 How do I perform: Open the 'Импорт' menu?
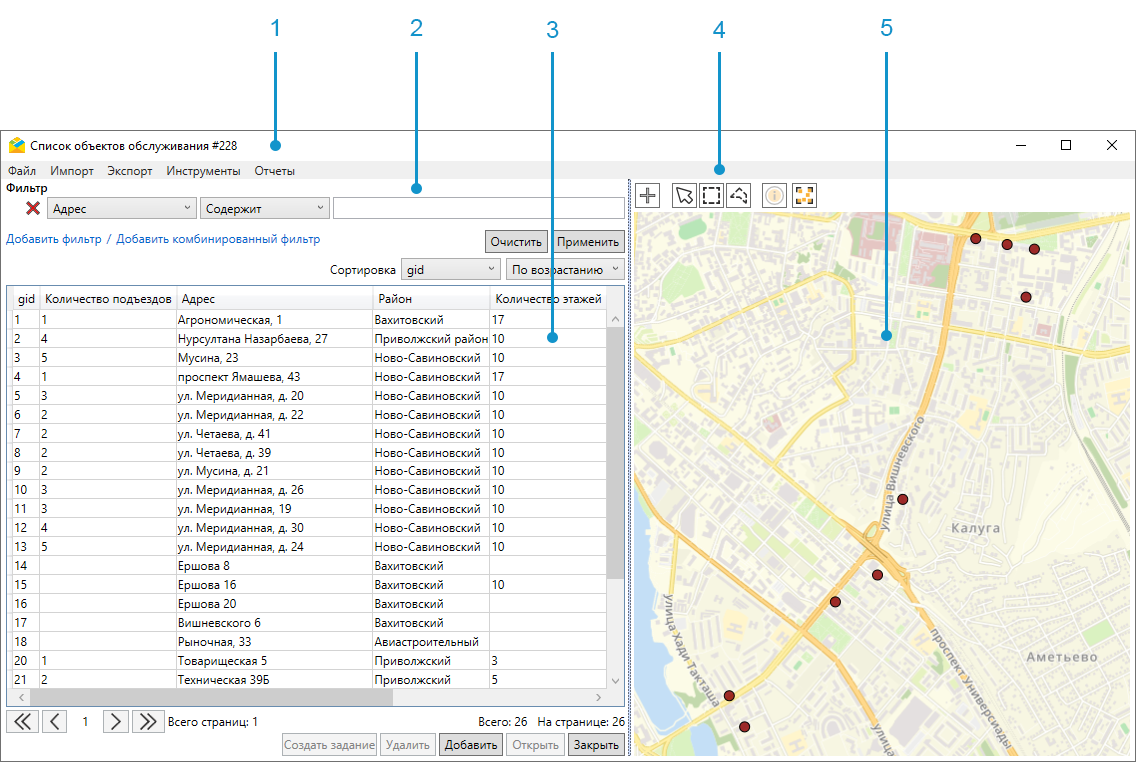[72, 171]
